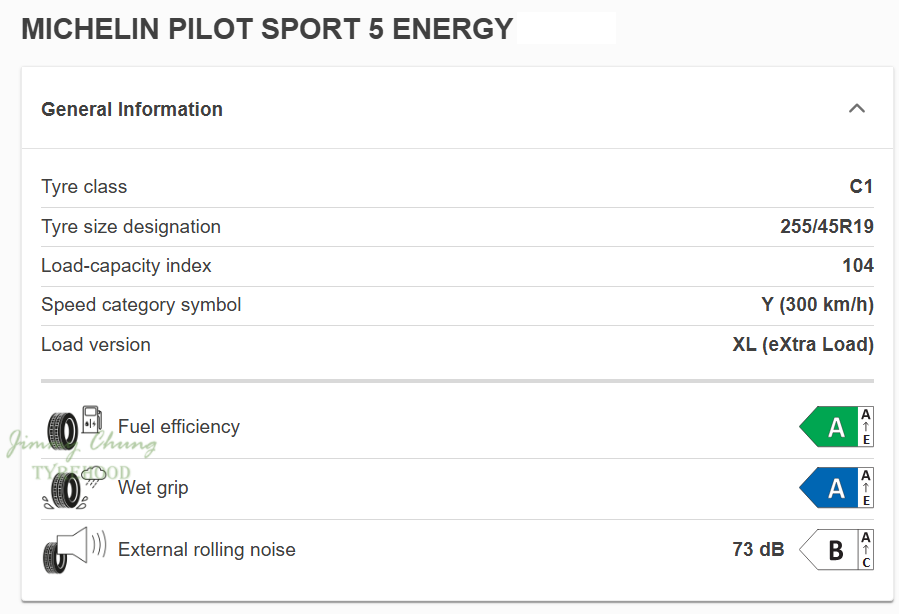
Task: Click the External rolling noise label
Action: pyautogui.click(x=207, y=549)
